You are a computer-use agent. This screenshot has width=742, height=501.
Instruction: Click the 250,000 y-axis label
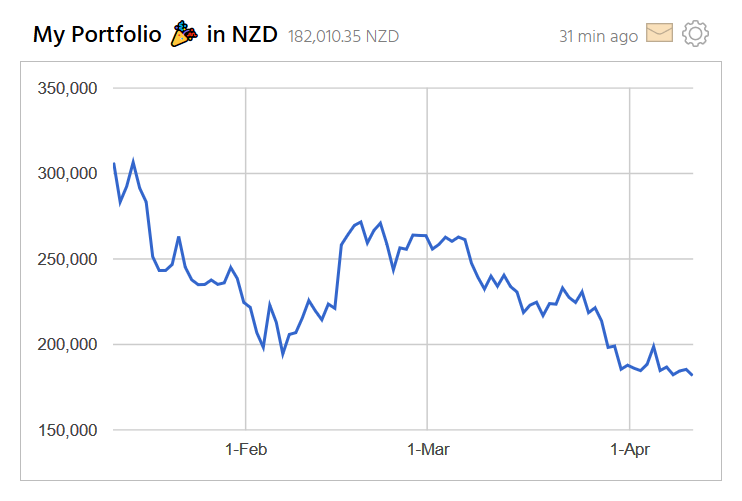(x=67, y=259)
